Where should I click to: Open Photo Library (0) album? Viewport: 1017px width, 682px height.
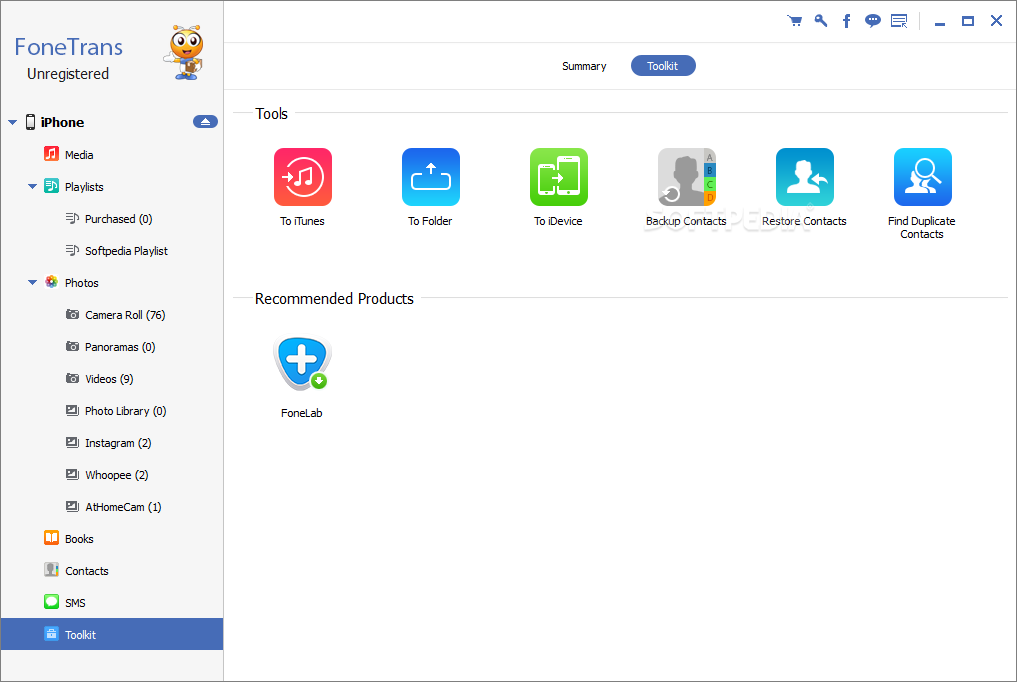coord(112,410)
